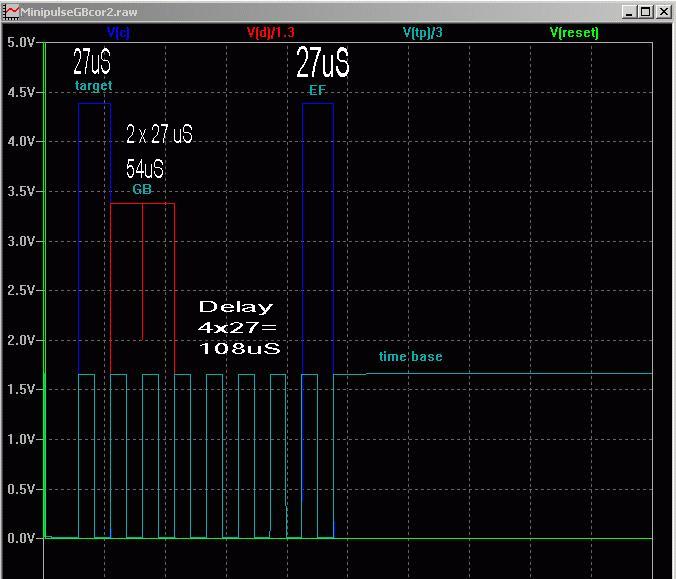
Task: Click the 'GB' annotation text
Action: (142, 189)
